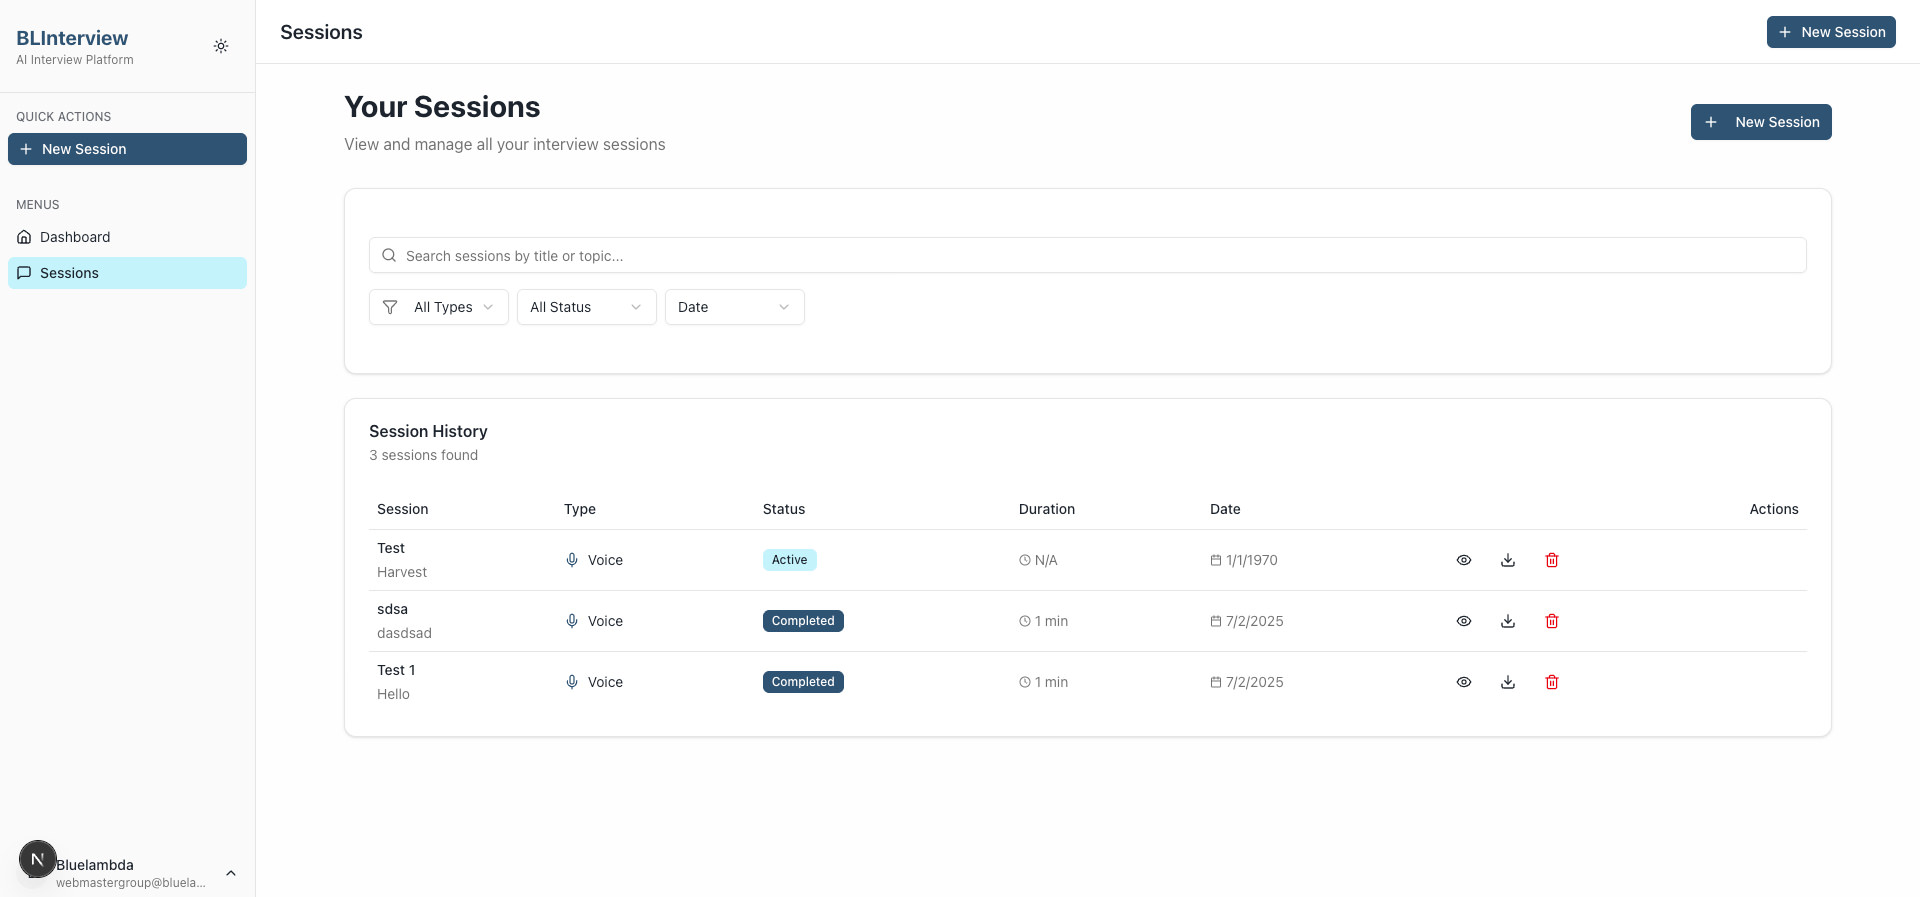Delete the Test session with trash icon
This screenshot has height=897, width=1920.
[1552, 560]
